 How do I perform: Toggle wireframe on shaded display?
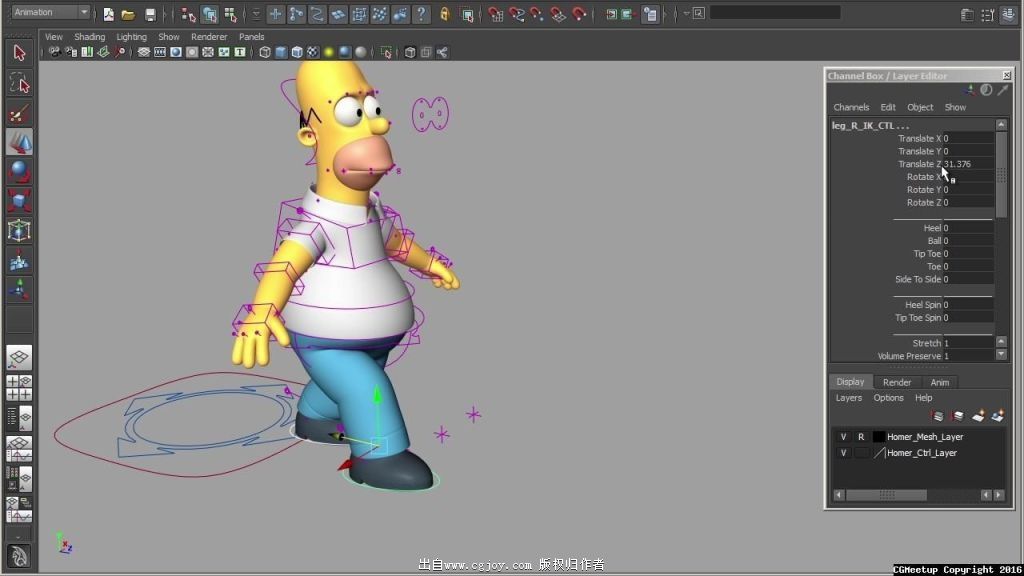[x=296, y=52]
